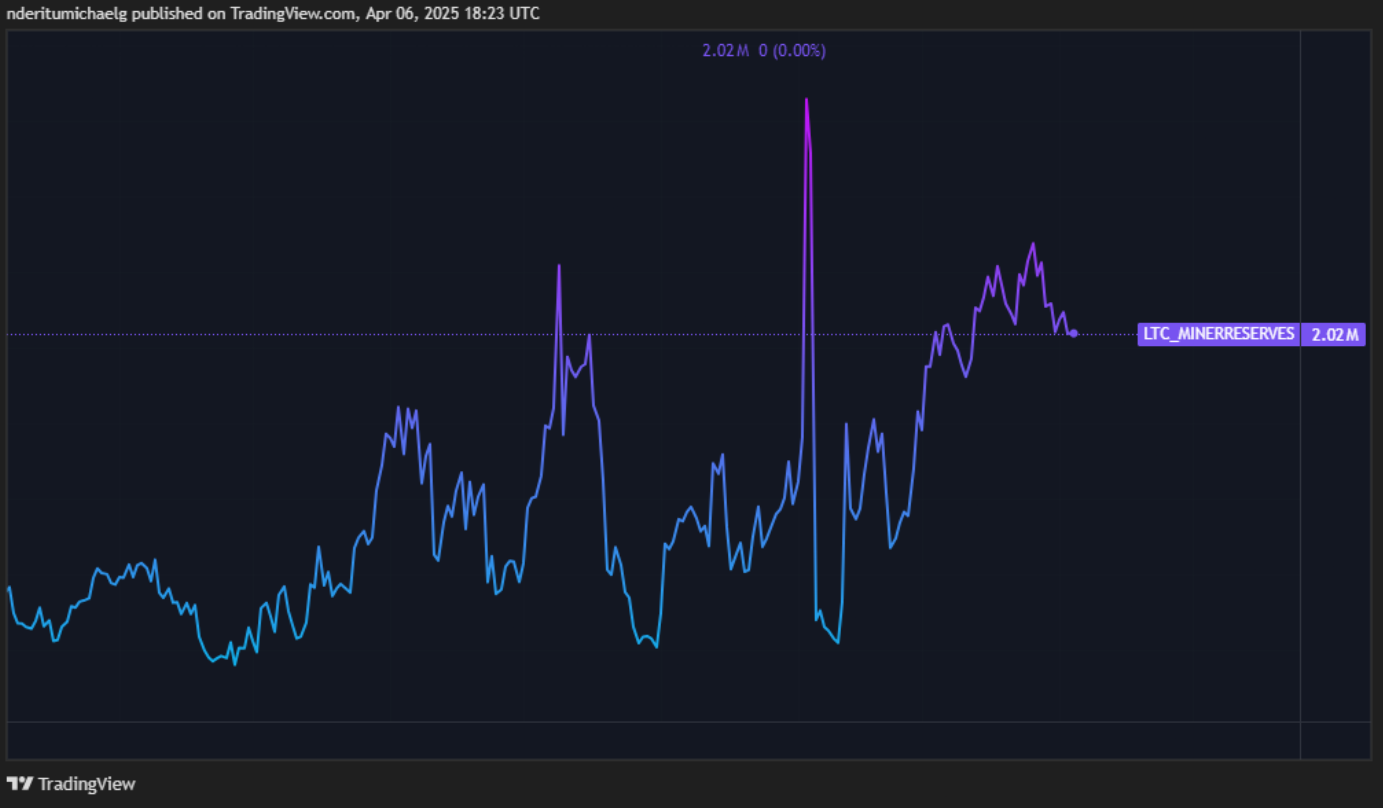This screenshot has width=1383, height=808.
Task: Click the line's starting point at left edge
Action: coord(9,587)
